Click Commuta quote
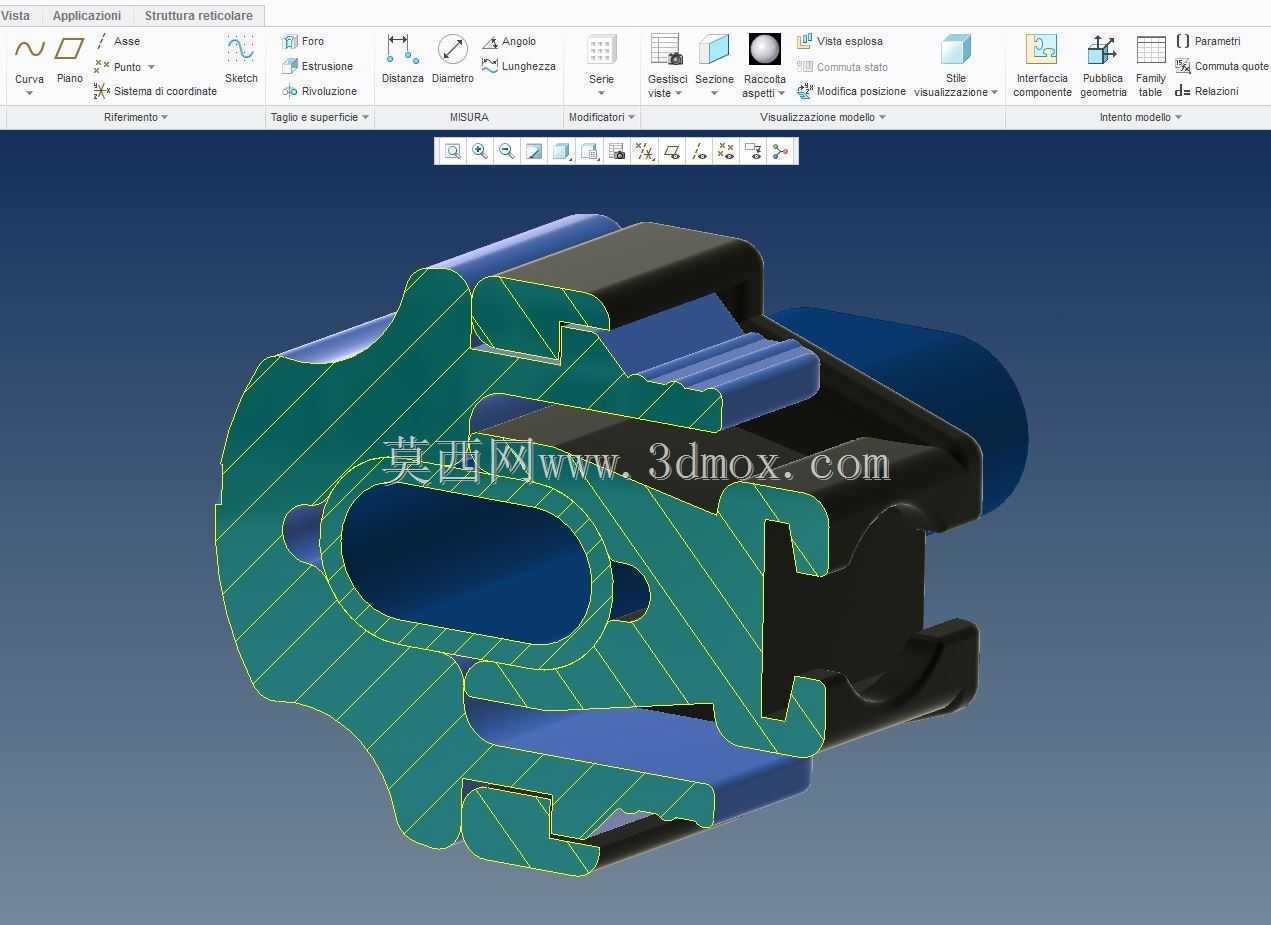Image resolution: width=1271 pixels, height=925 pixels. coord(1222,66)
